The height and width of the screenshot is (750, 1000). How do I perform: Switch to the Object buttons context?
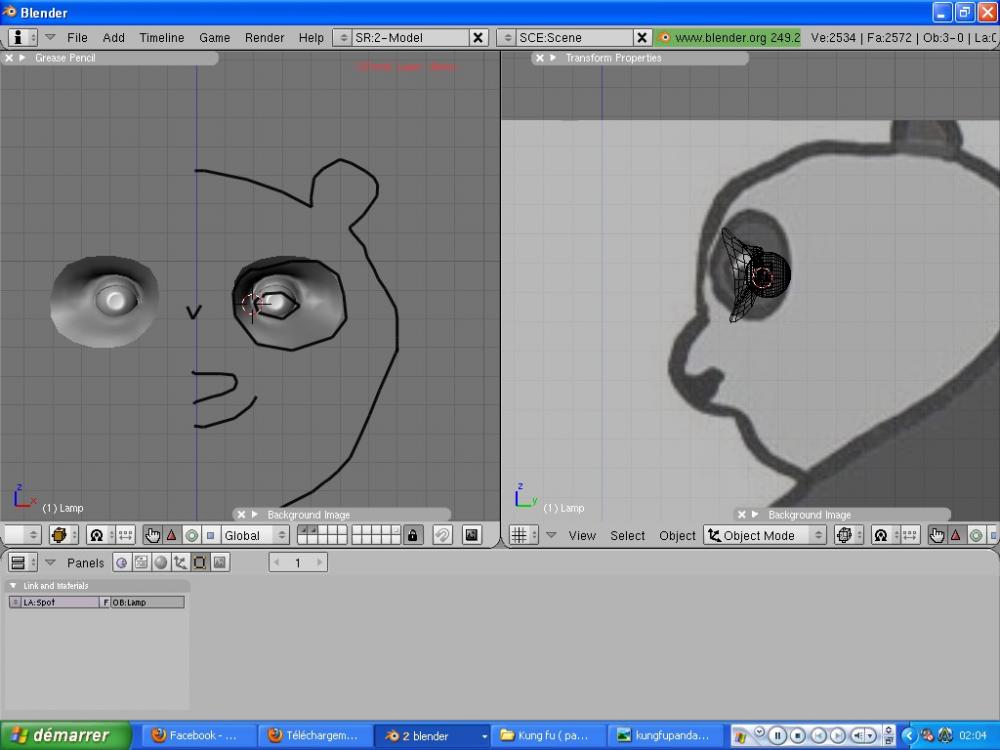click(180, 562)
